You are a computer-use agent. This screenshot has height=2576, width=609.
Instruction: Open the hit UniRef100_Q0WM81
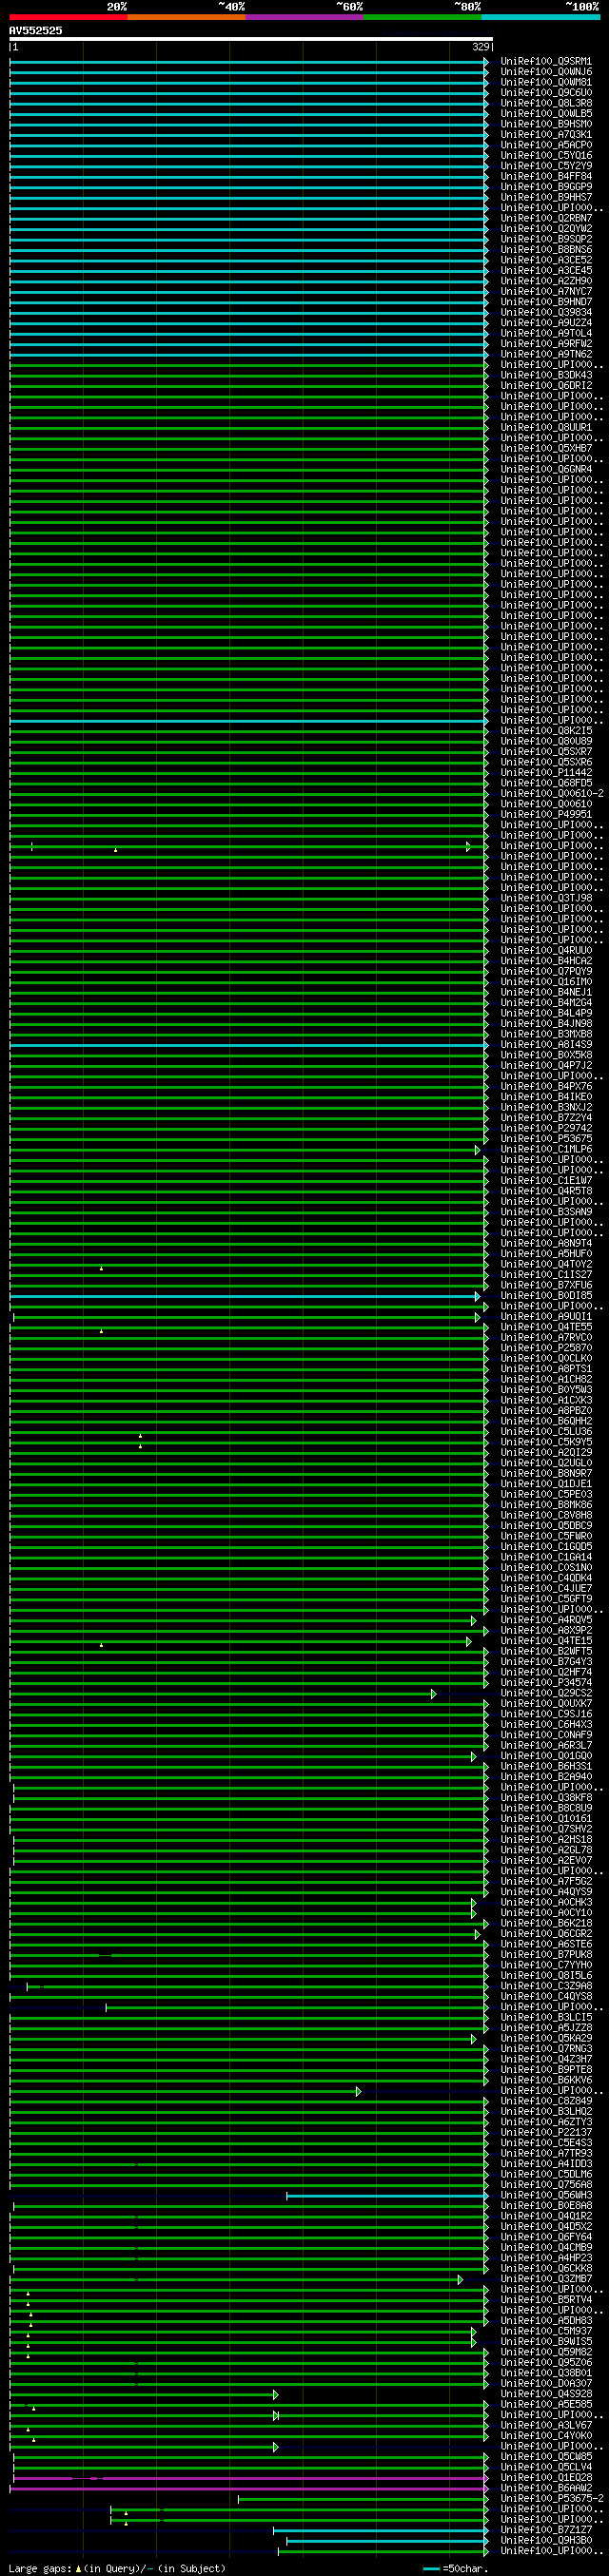tap(546, 83)
